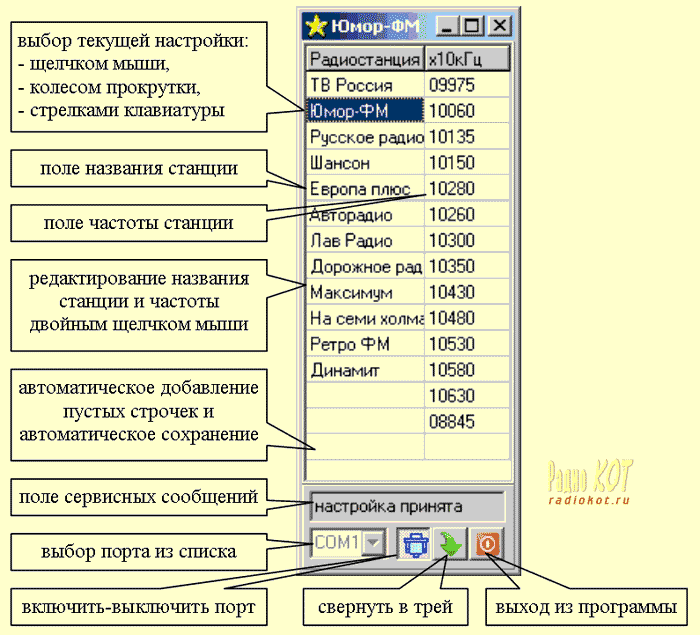
Task: Click frequency cell 10480
Action: tap(467, 318)
